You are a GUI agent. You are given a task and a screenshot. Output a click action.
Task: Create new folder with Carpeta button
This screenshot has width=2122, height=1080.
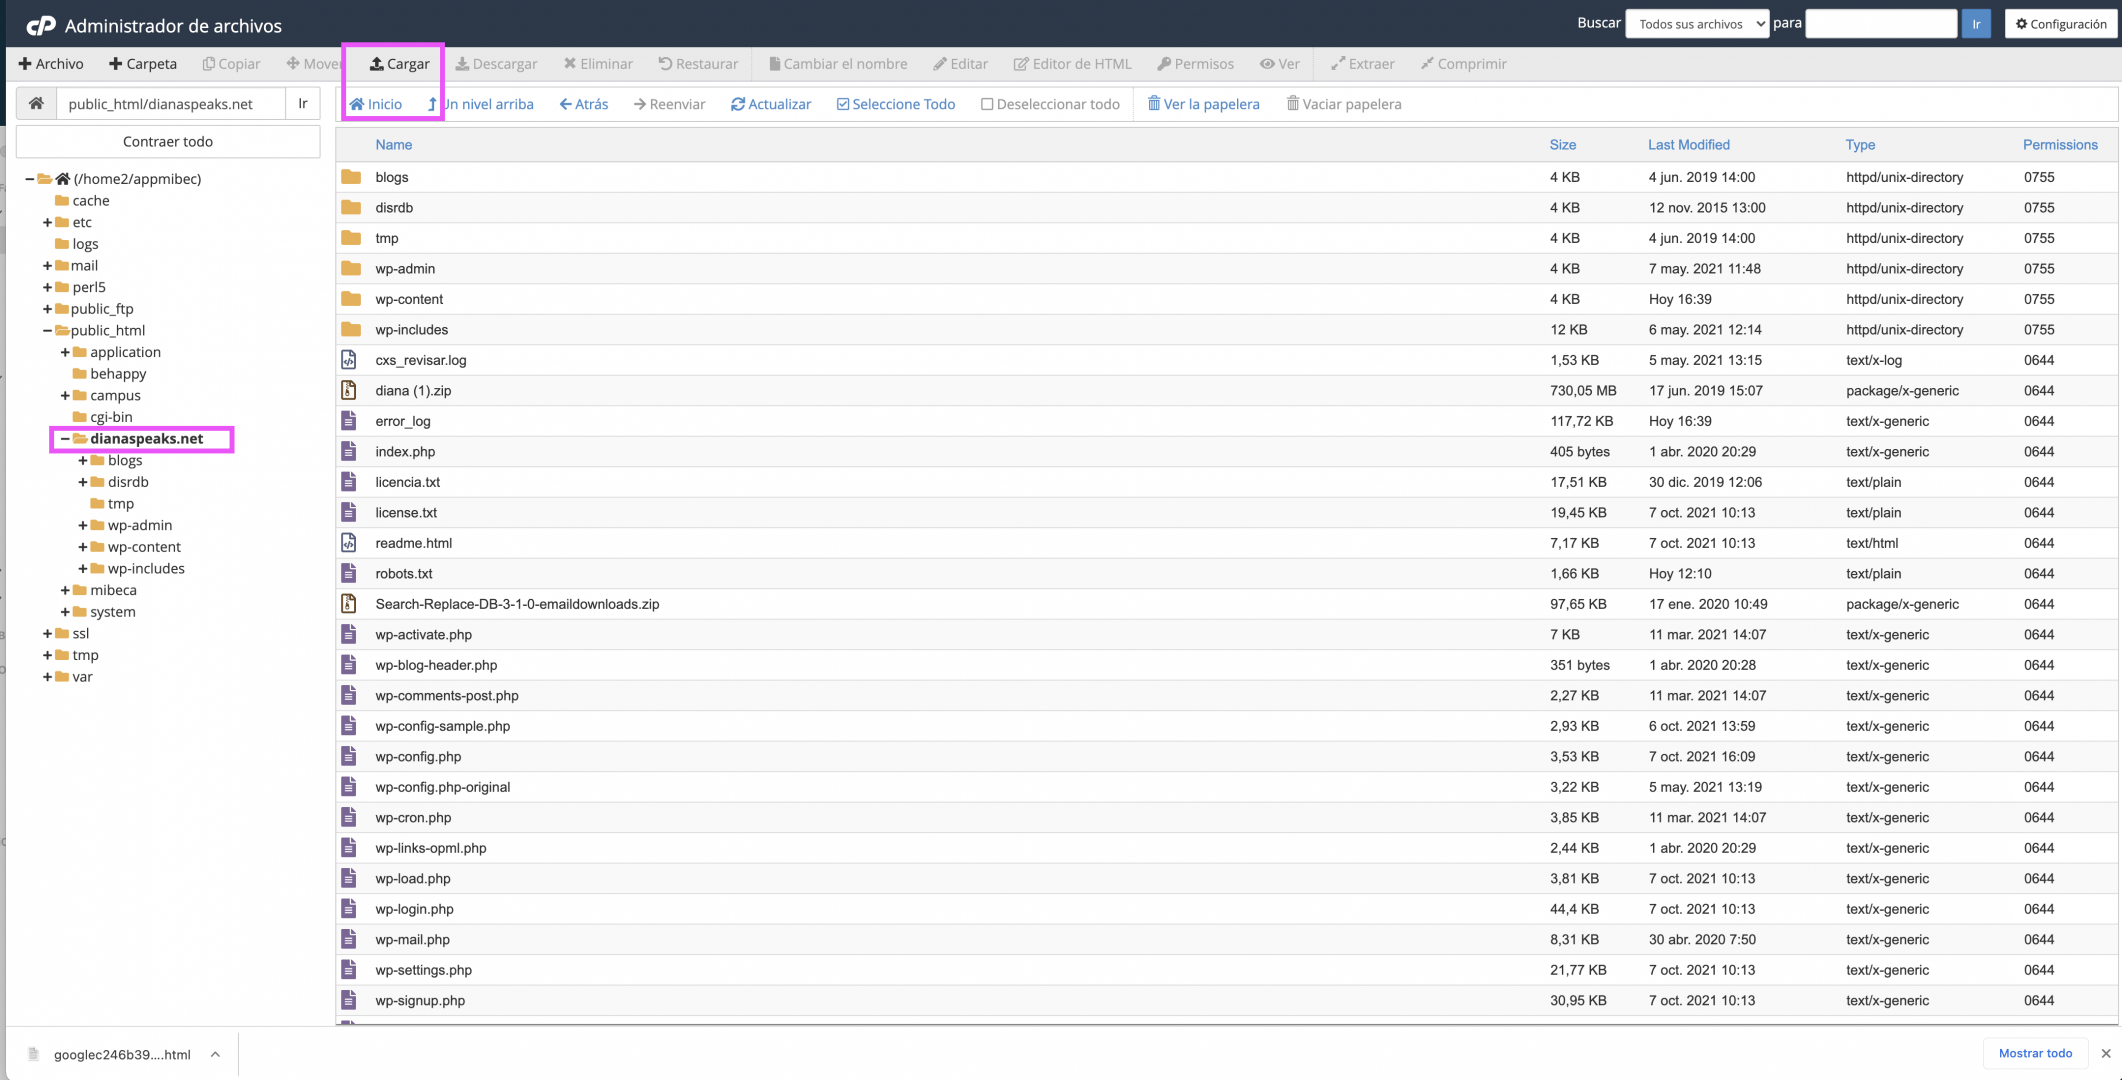[143, 64]
